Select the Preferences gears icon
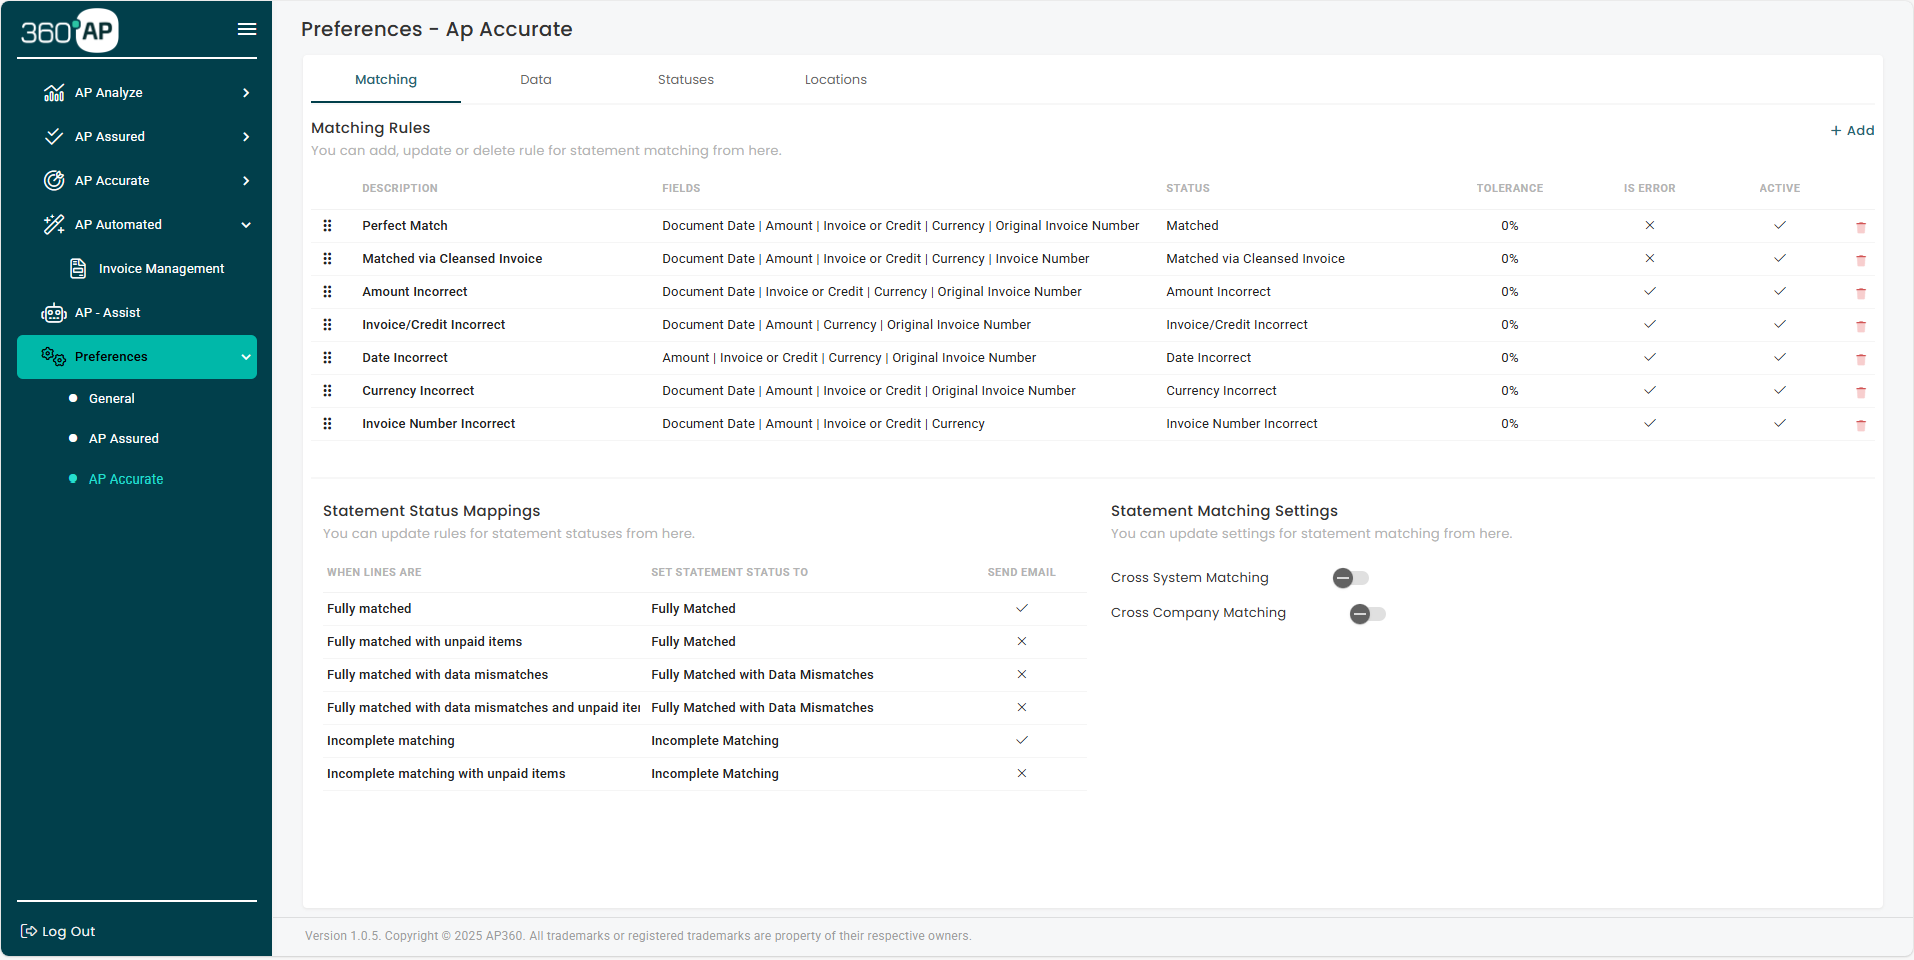 tap(51, 356)
